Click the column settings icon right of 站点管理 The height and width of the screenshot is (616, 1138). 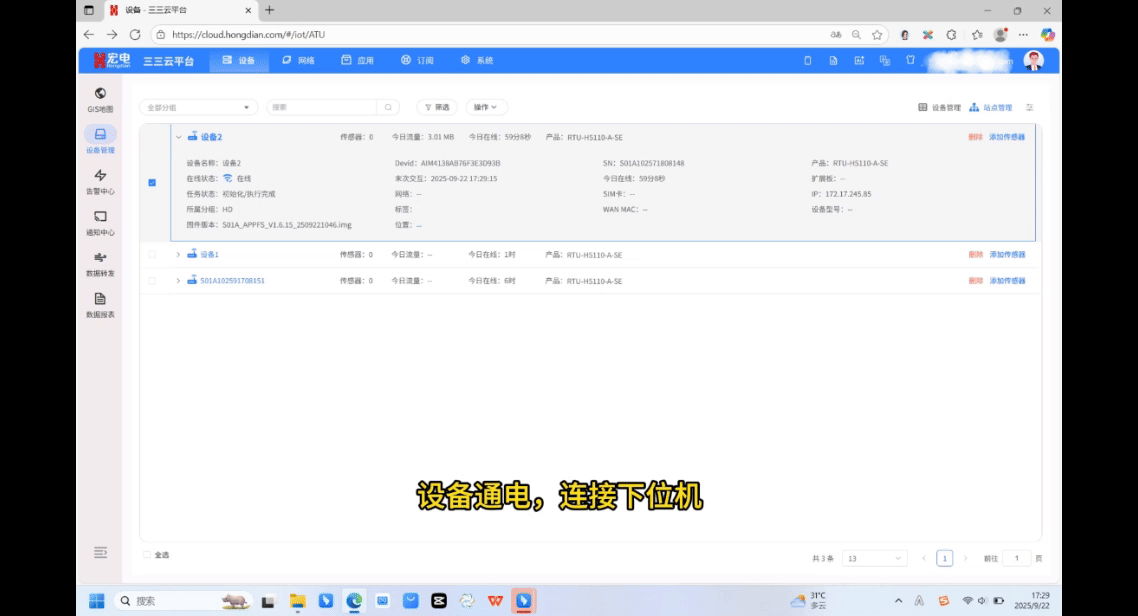click(x=1030, y=107)
